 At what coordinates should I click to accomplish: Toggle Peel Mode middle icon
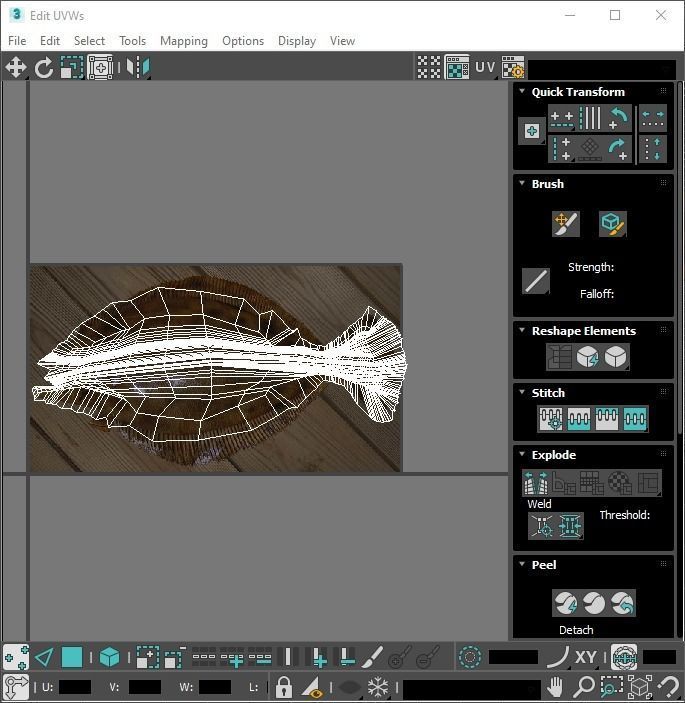point(594,603)
